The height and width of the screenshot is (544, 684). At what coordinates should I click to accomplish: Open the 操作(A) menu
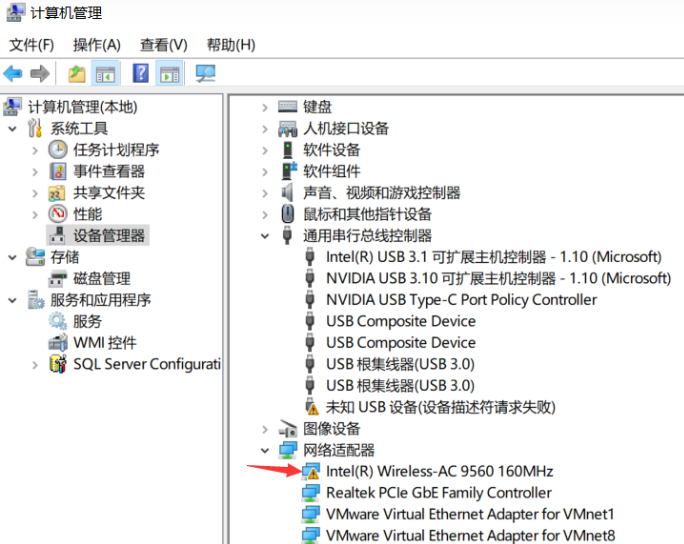97,45
